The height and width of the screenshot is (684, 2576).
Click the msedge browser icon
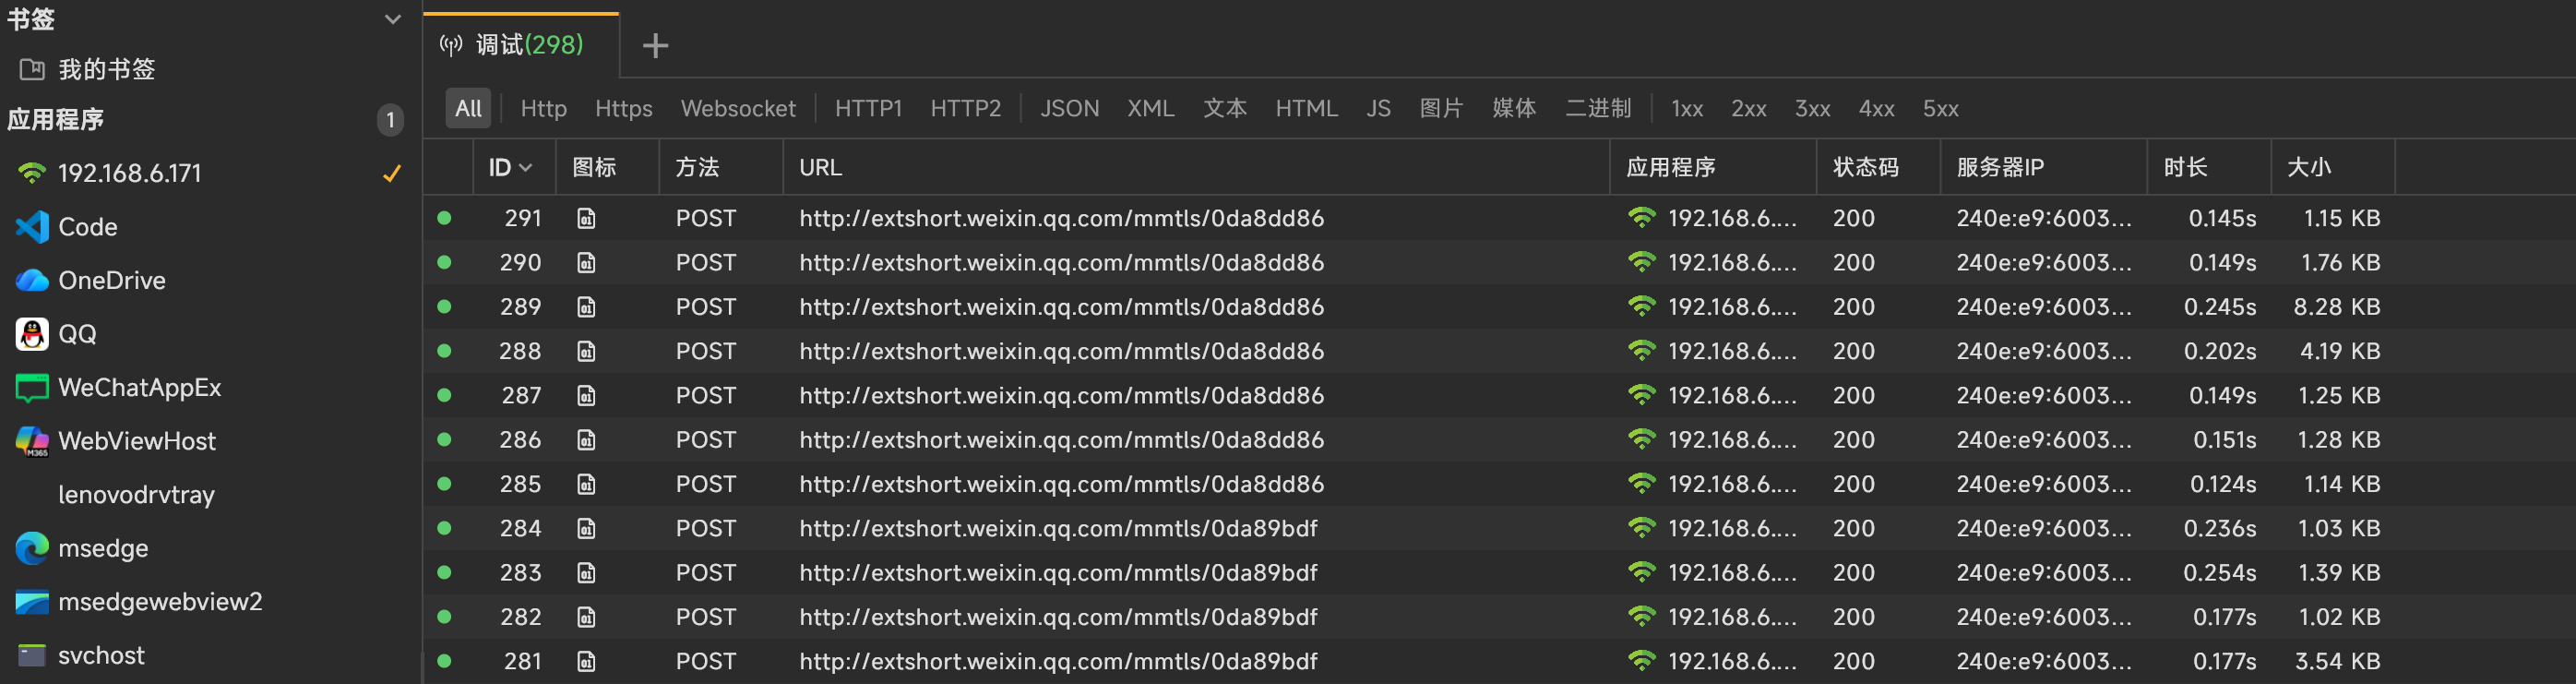pos(32,548)
